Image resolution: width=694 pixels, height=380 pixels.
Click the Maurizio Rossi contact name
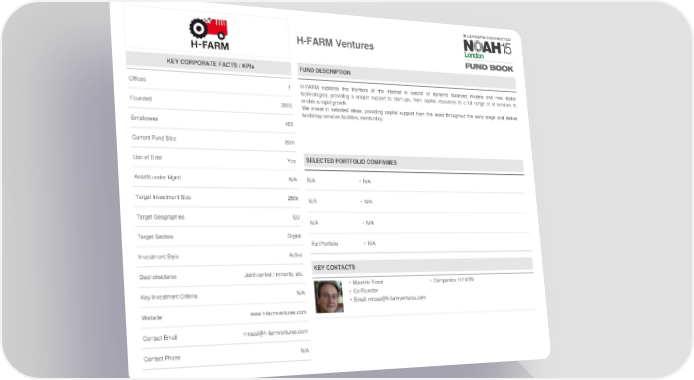click(367, 282)
